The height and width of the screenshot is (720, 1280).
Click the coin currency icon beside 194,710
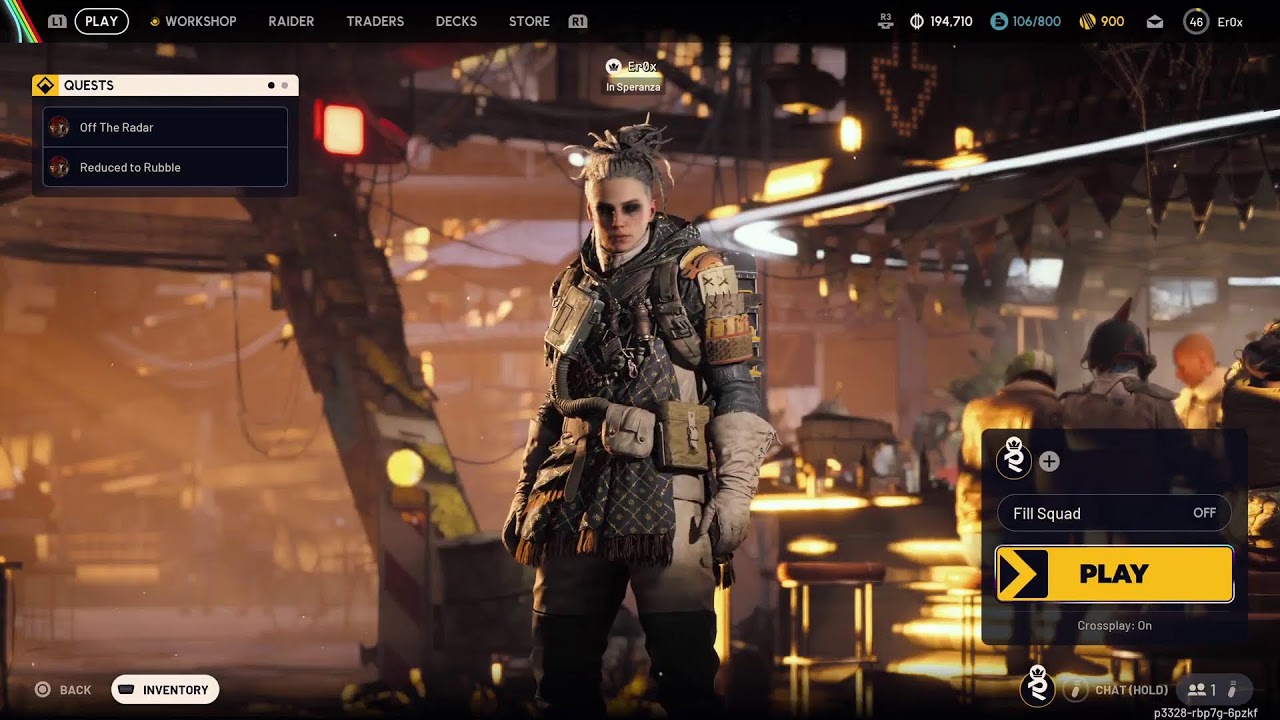pos(917,21)
